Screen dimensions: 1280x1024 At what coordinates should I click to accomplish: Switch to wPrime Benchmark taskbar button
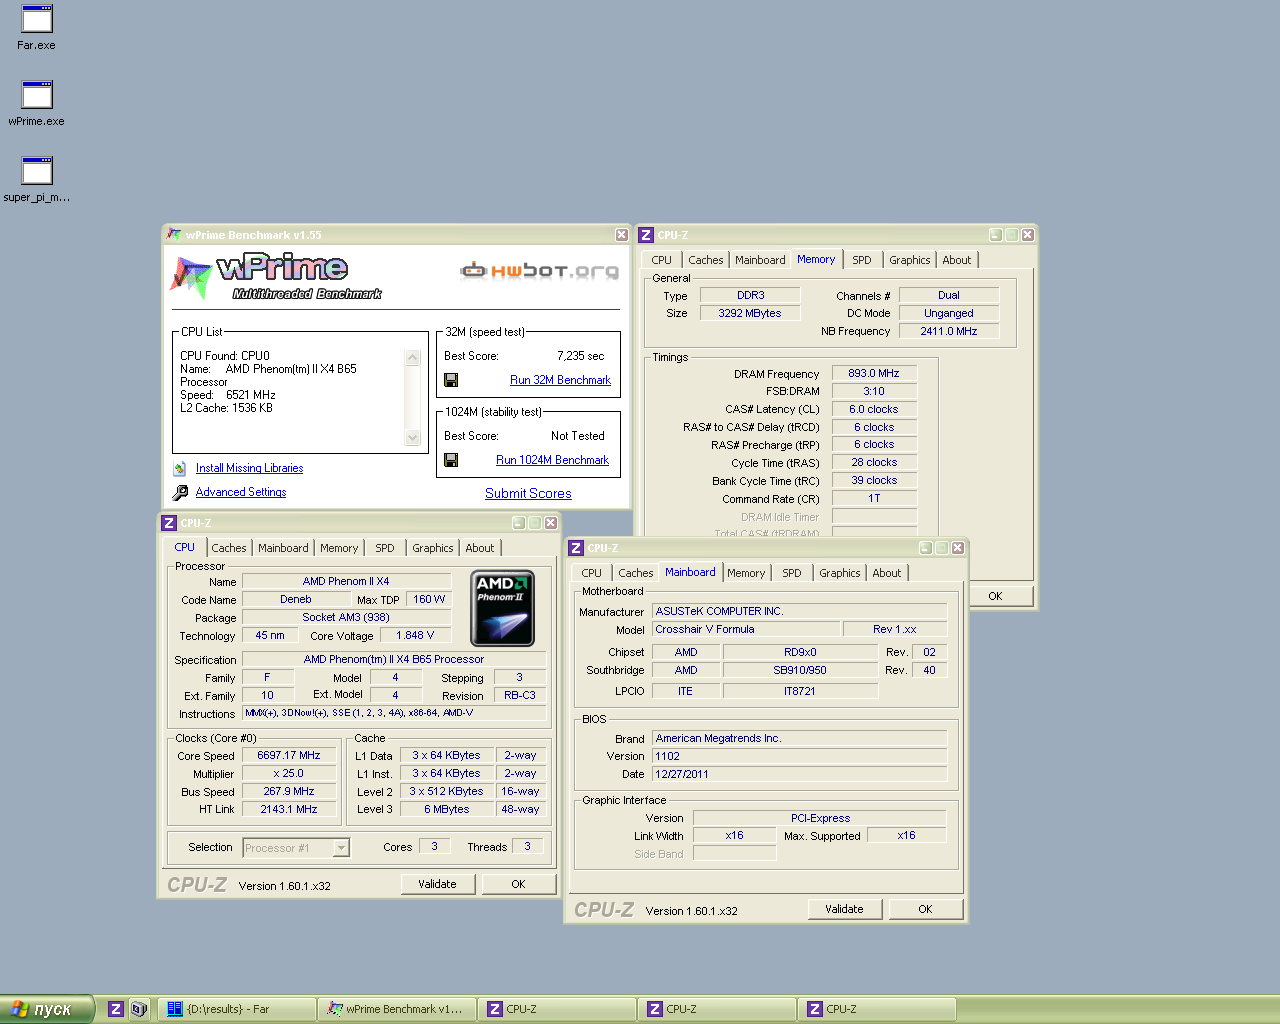coord(397,1009)
